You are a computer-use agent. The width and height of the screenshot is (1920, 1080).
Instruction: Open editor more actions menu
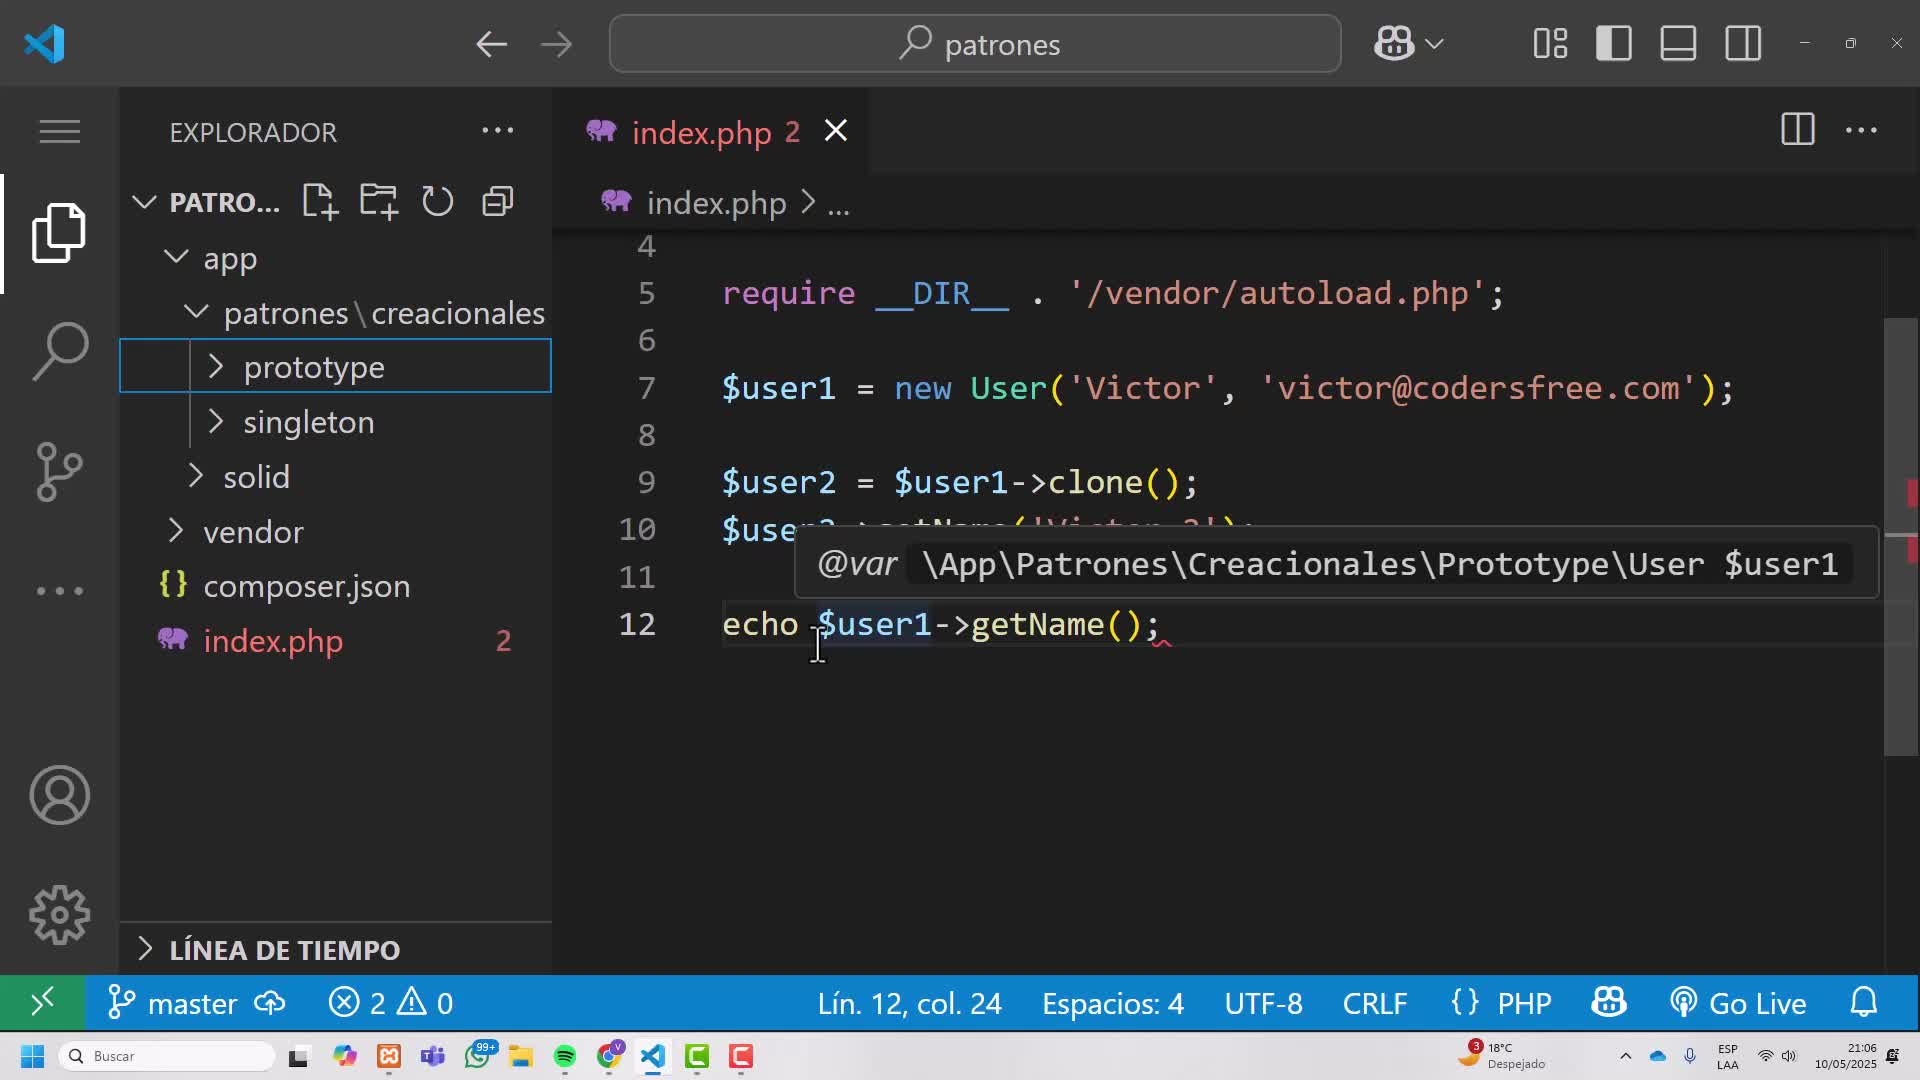point(1861,130)
